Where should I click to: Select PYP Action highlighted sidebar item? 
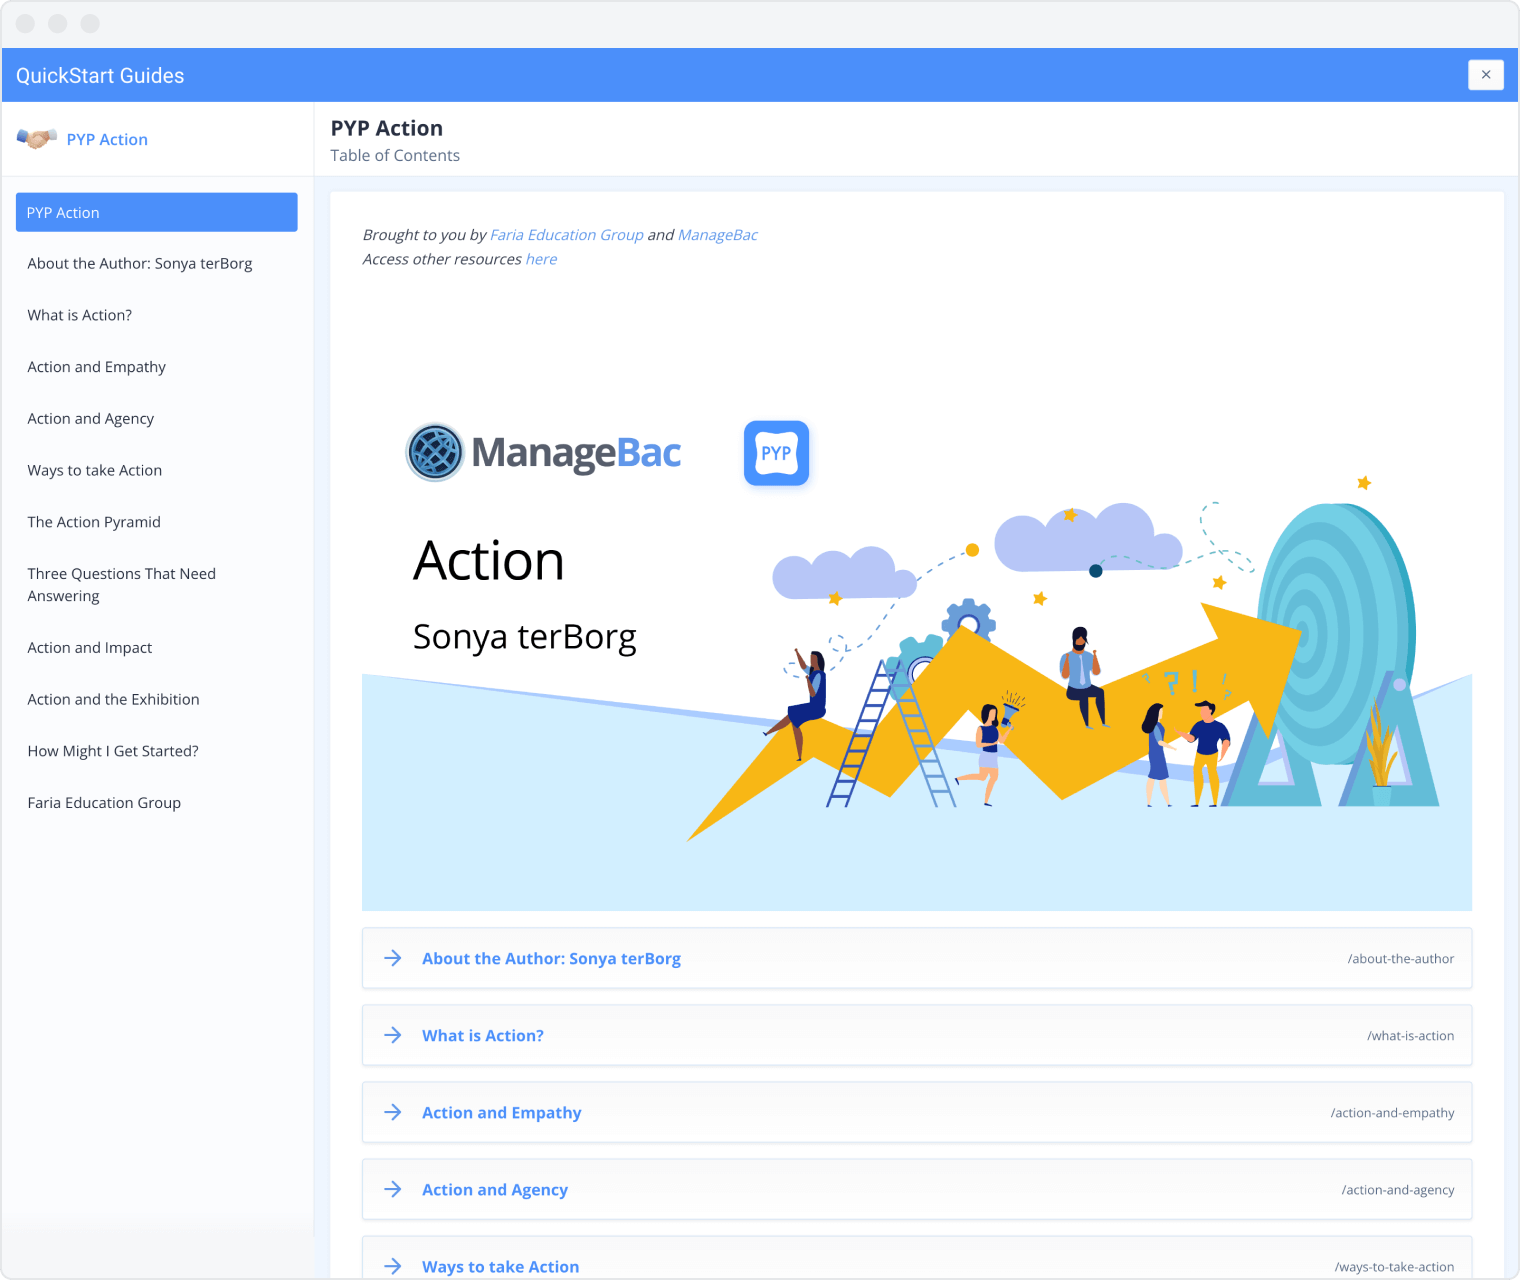click(x=157, y=212)
